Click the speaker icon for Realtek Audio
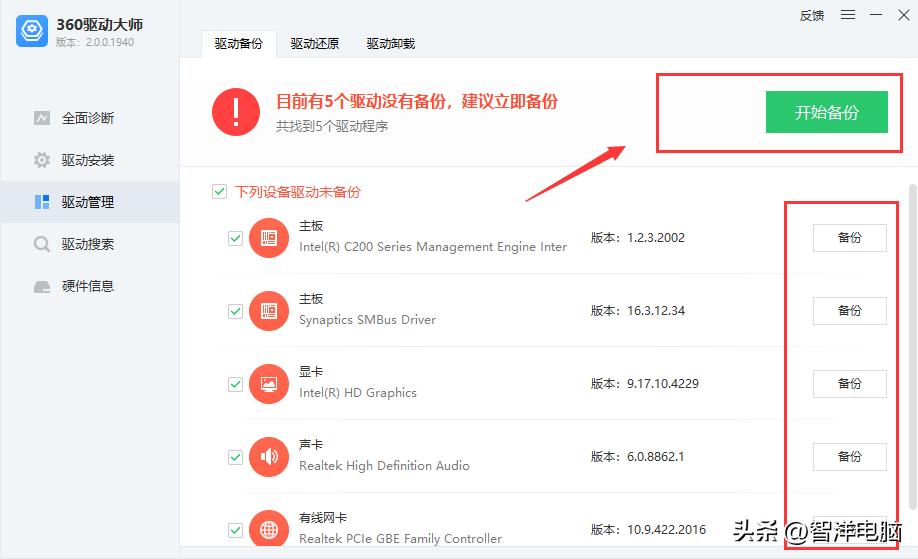 coord(269,457)
